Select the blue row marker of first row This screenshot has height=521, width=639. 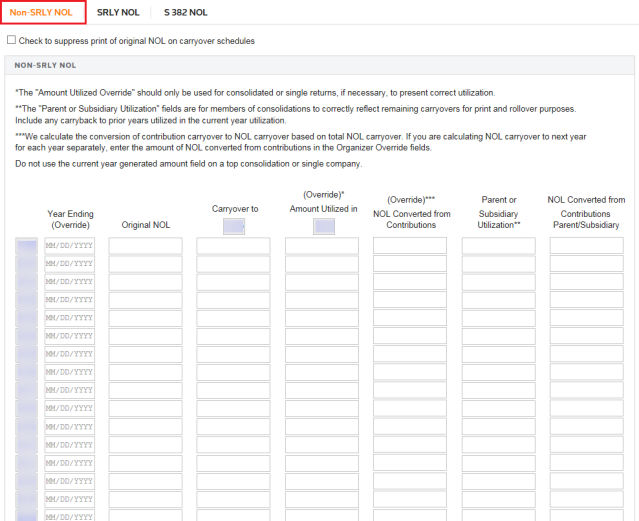tap(27, 246)
